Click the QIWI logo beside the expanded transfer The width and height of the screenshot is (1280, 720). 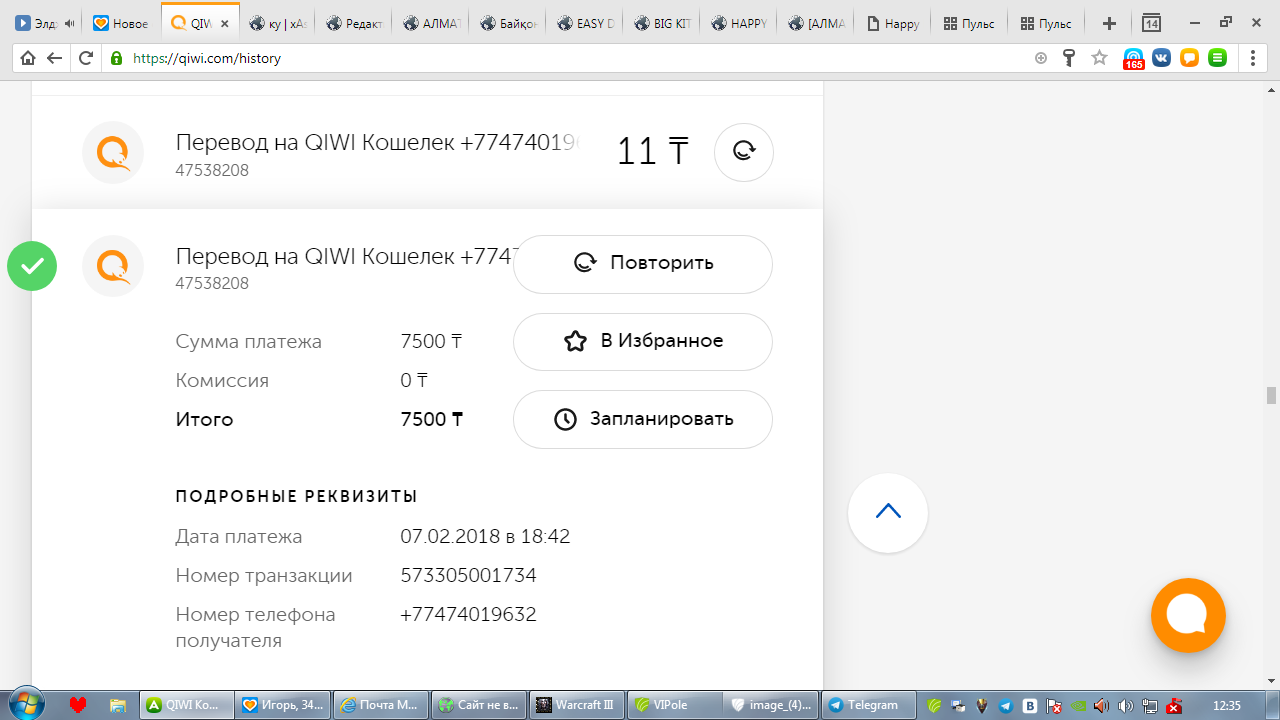click(113, 266)
